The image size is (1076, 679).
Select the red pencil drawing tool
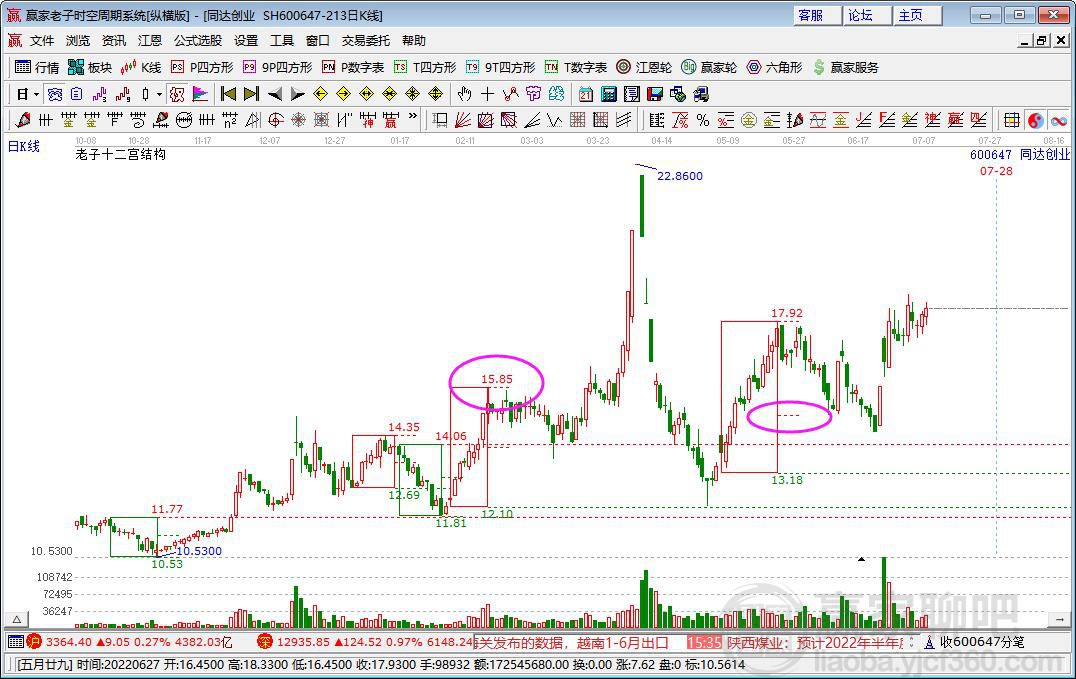23,120
